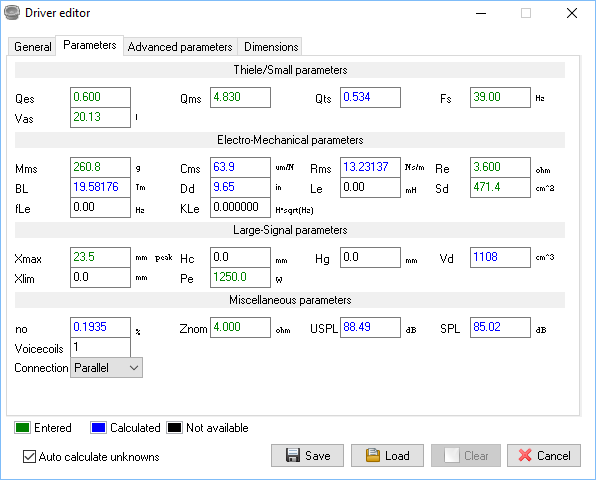Switch to the Dimensions tab
The image size is (596, 480).
click(x=271, y=47)
